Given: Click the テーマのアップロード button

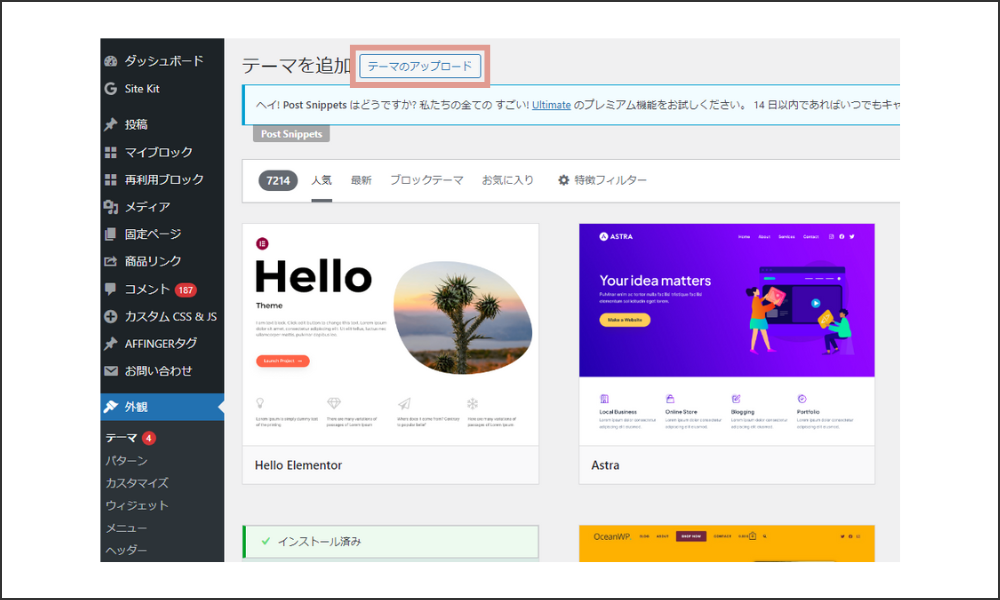Looking at the screenshot, I should (x=420, y=66).
